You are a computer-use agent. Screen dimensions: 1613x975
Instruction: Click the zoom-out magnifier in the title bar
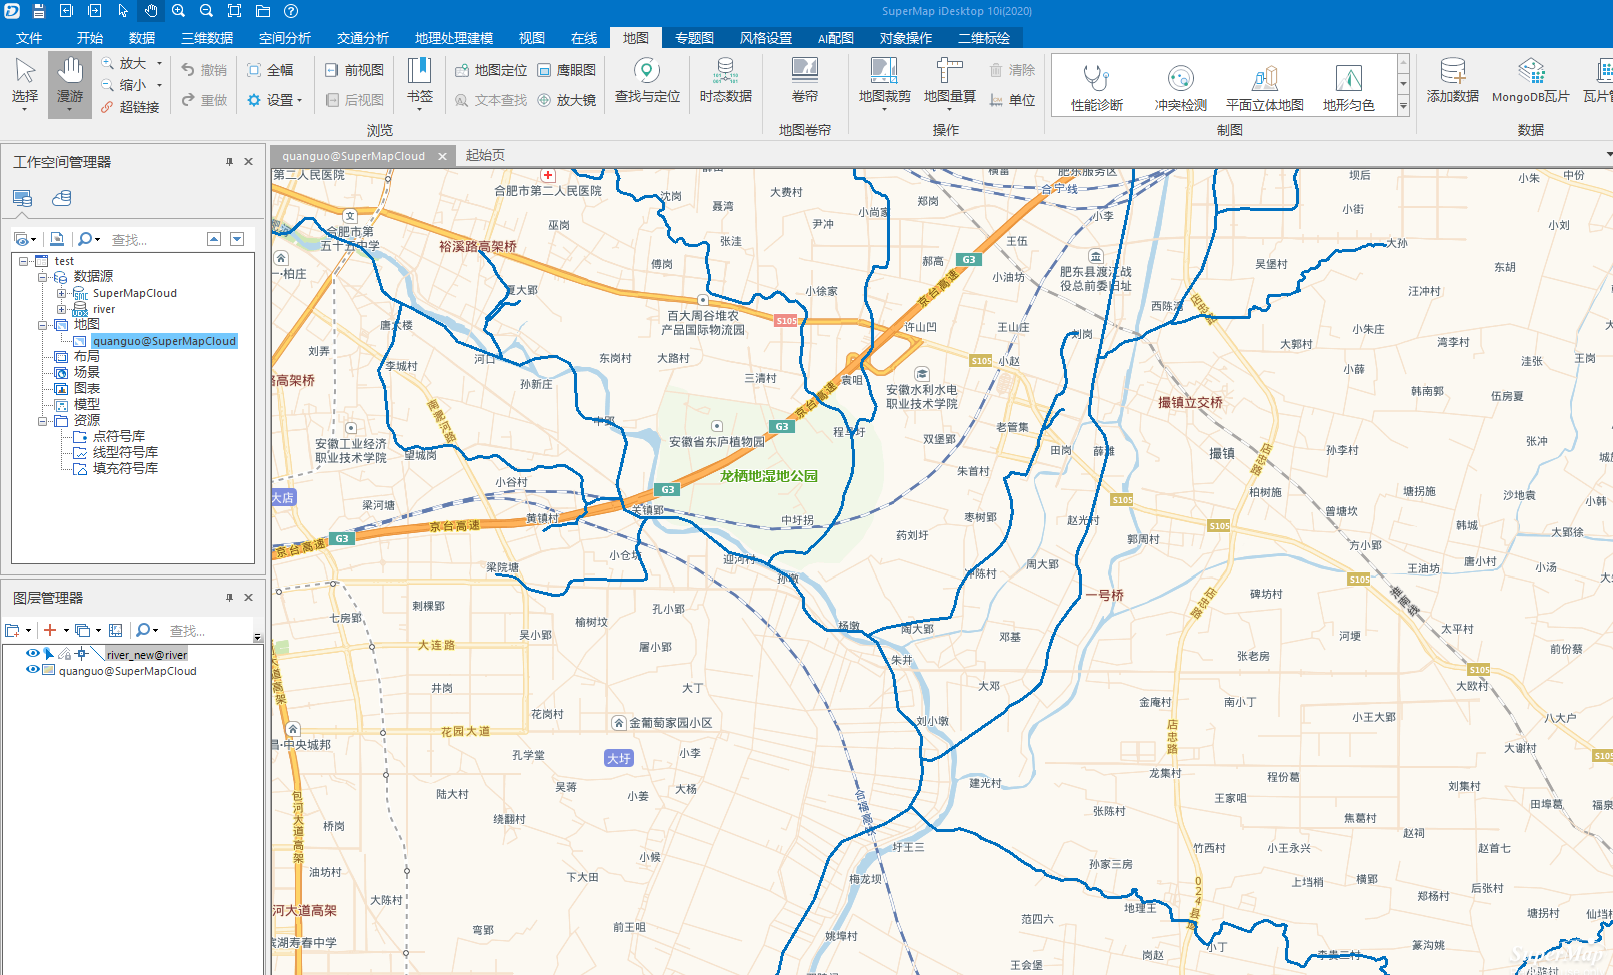207,11
